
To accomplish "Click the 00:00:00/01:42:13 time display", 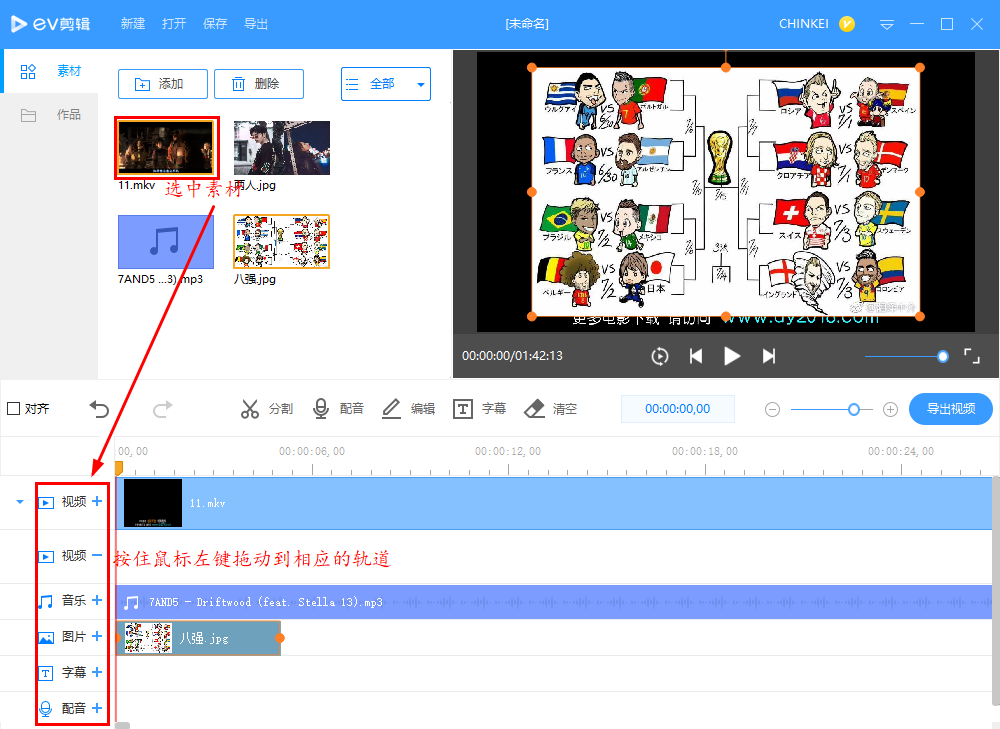I will click(x=512, y=356).
